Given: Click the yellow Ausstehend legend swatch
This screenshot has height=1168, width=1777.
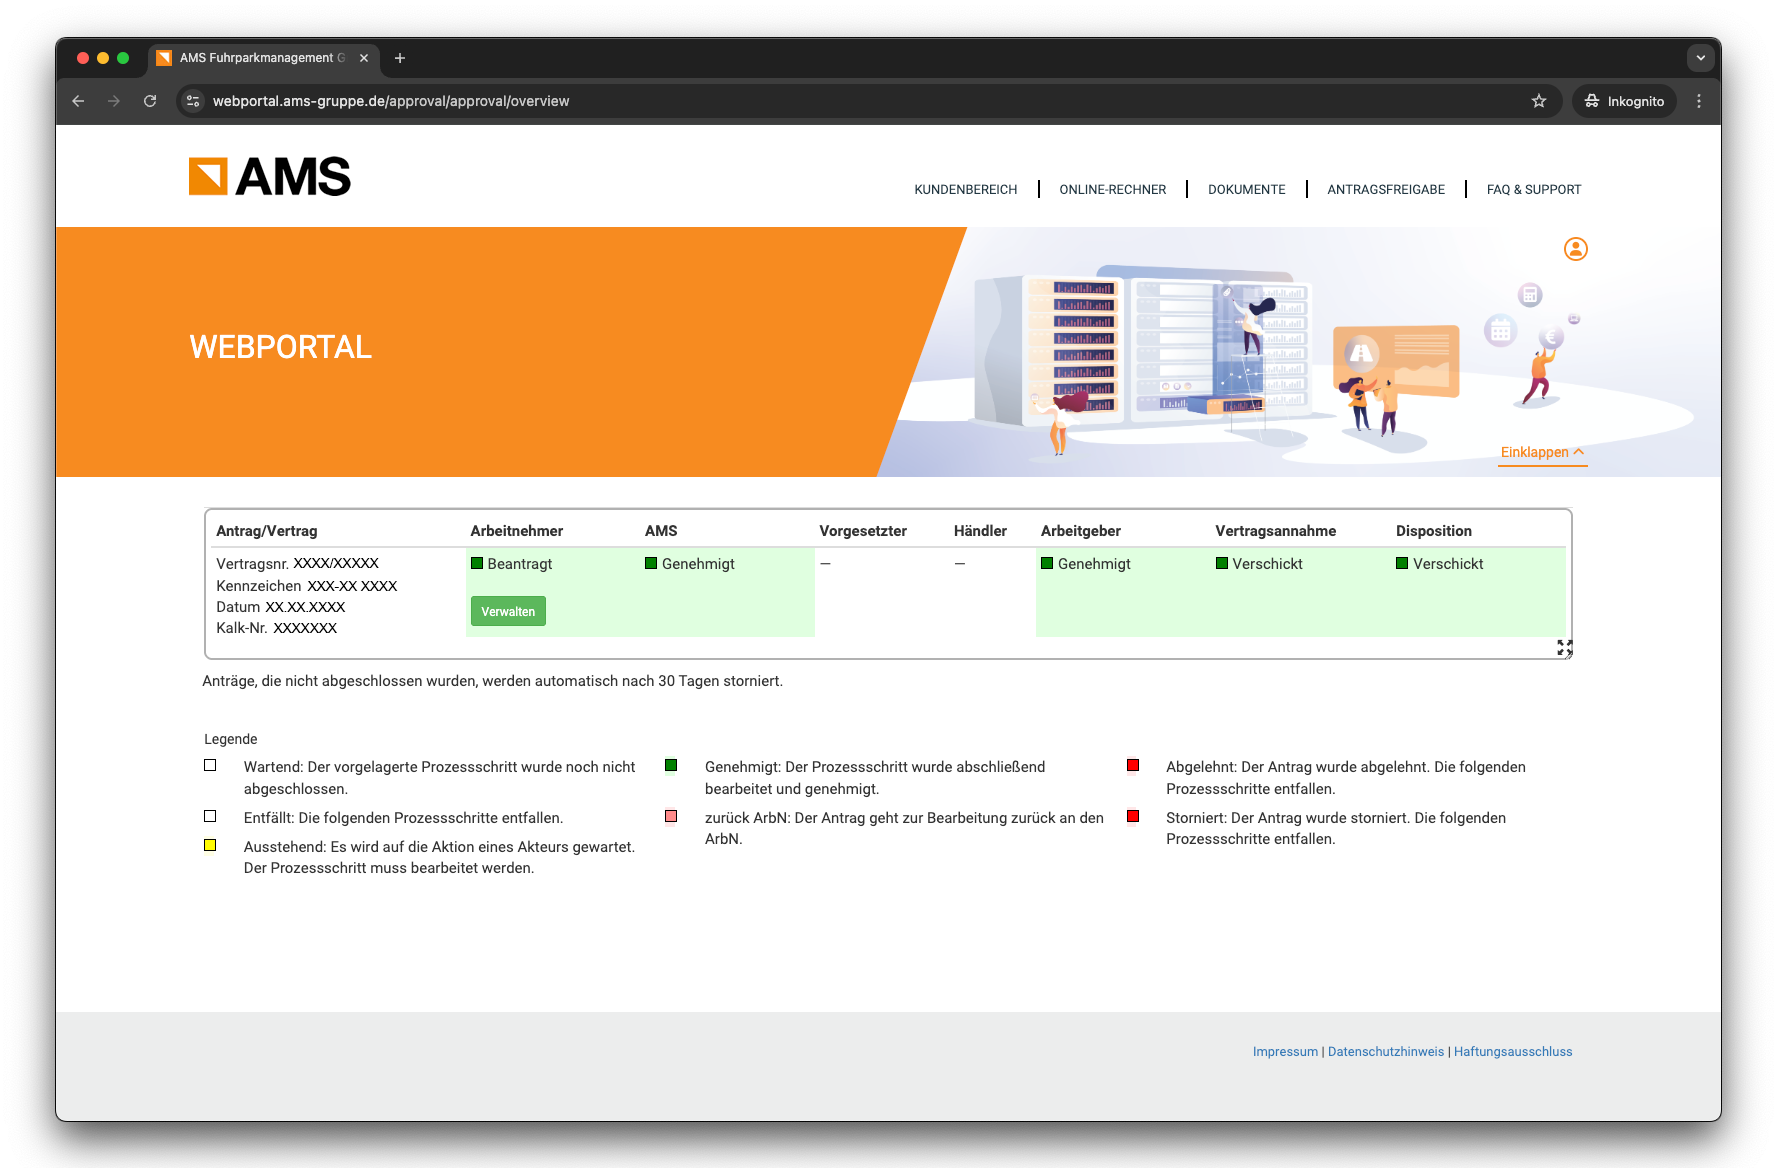Looking at the screenshot, I should [x=210, y=846].
